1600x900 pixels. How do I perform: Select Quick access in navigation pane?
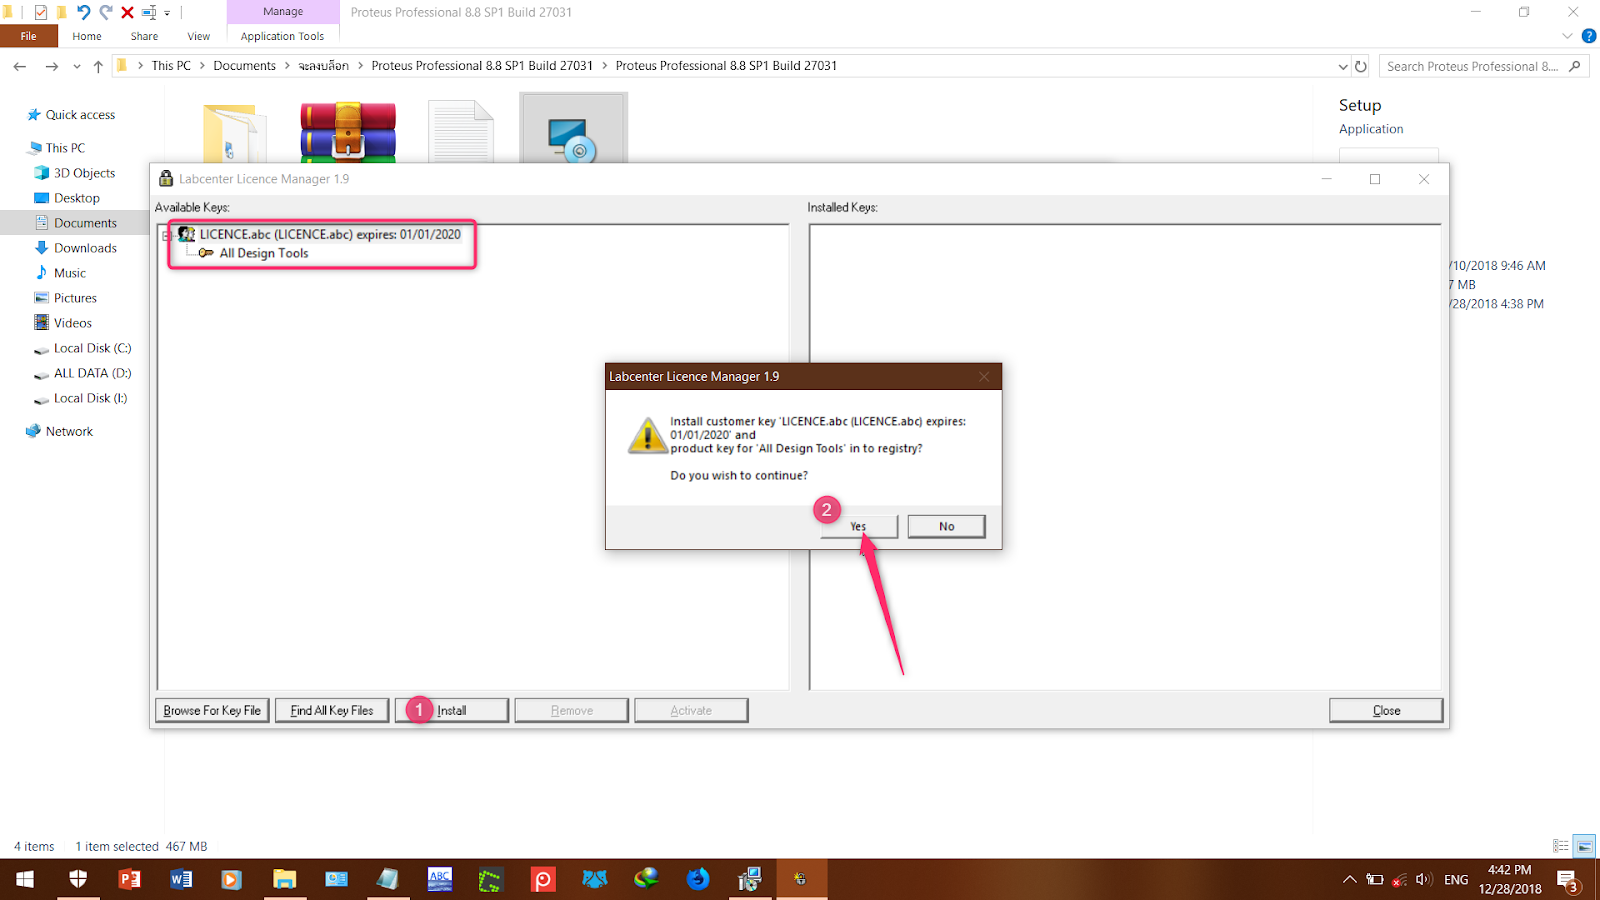point(80,115)
